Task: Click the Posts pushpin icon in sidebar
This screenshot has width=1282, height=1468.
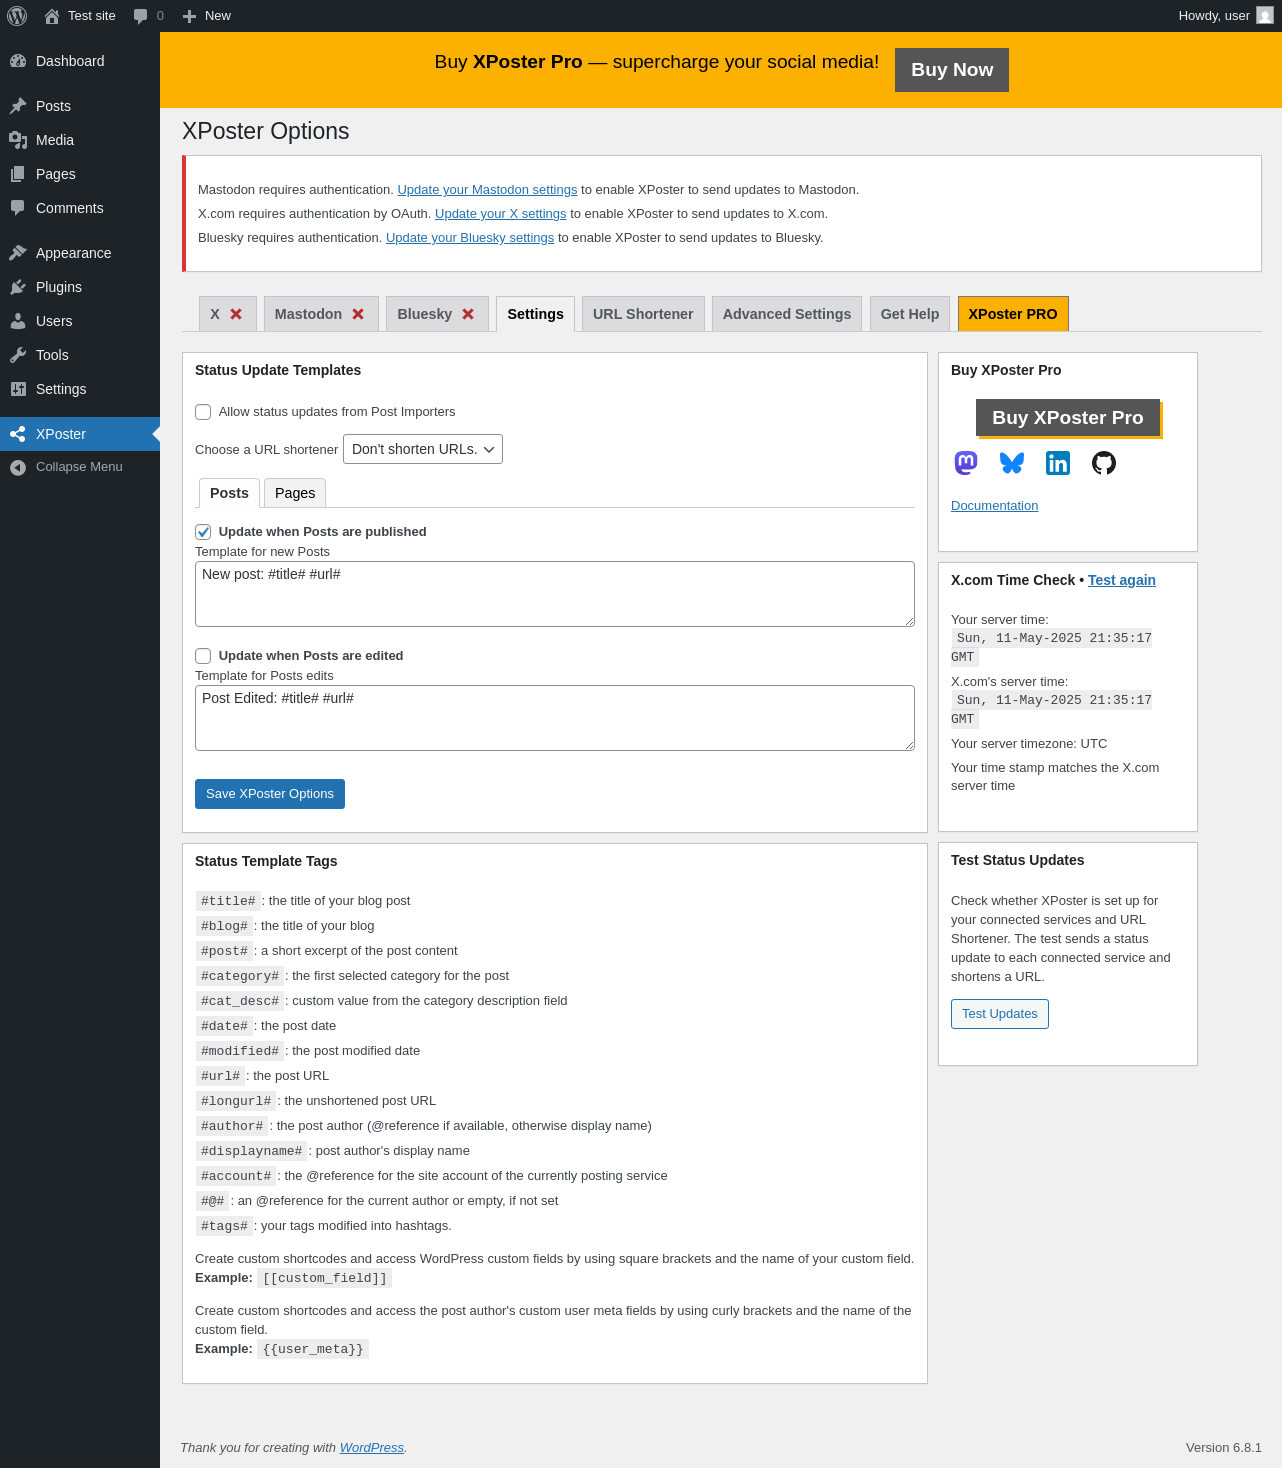Action: click(x=18, y=106)
